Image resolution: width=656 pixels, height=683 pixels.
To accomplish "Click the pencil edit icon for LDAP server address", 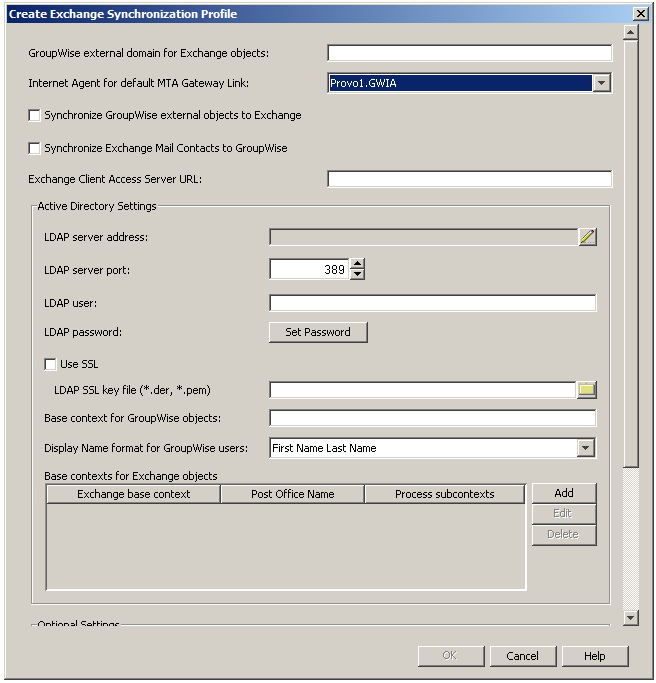I will (x=587, y=237).
